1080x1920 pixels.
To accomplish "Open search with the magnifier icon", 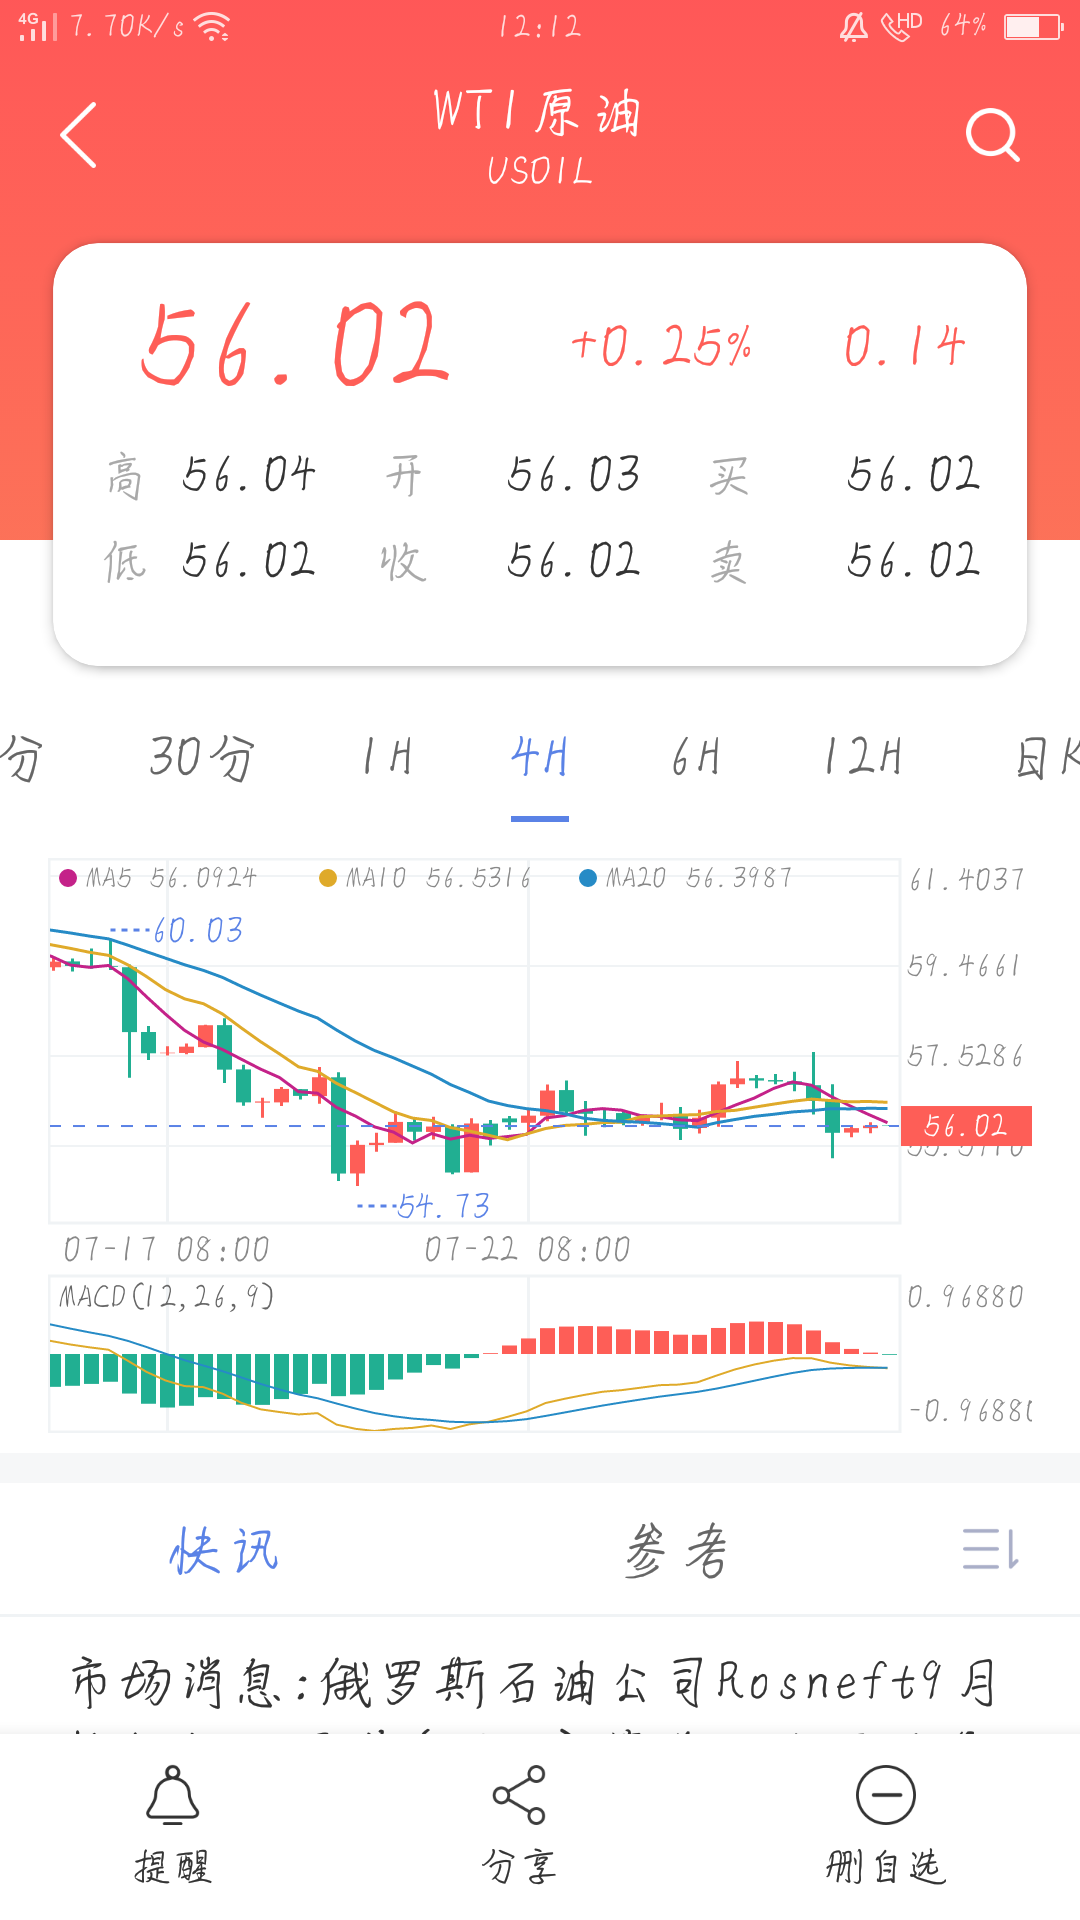I will point(992,135).
